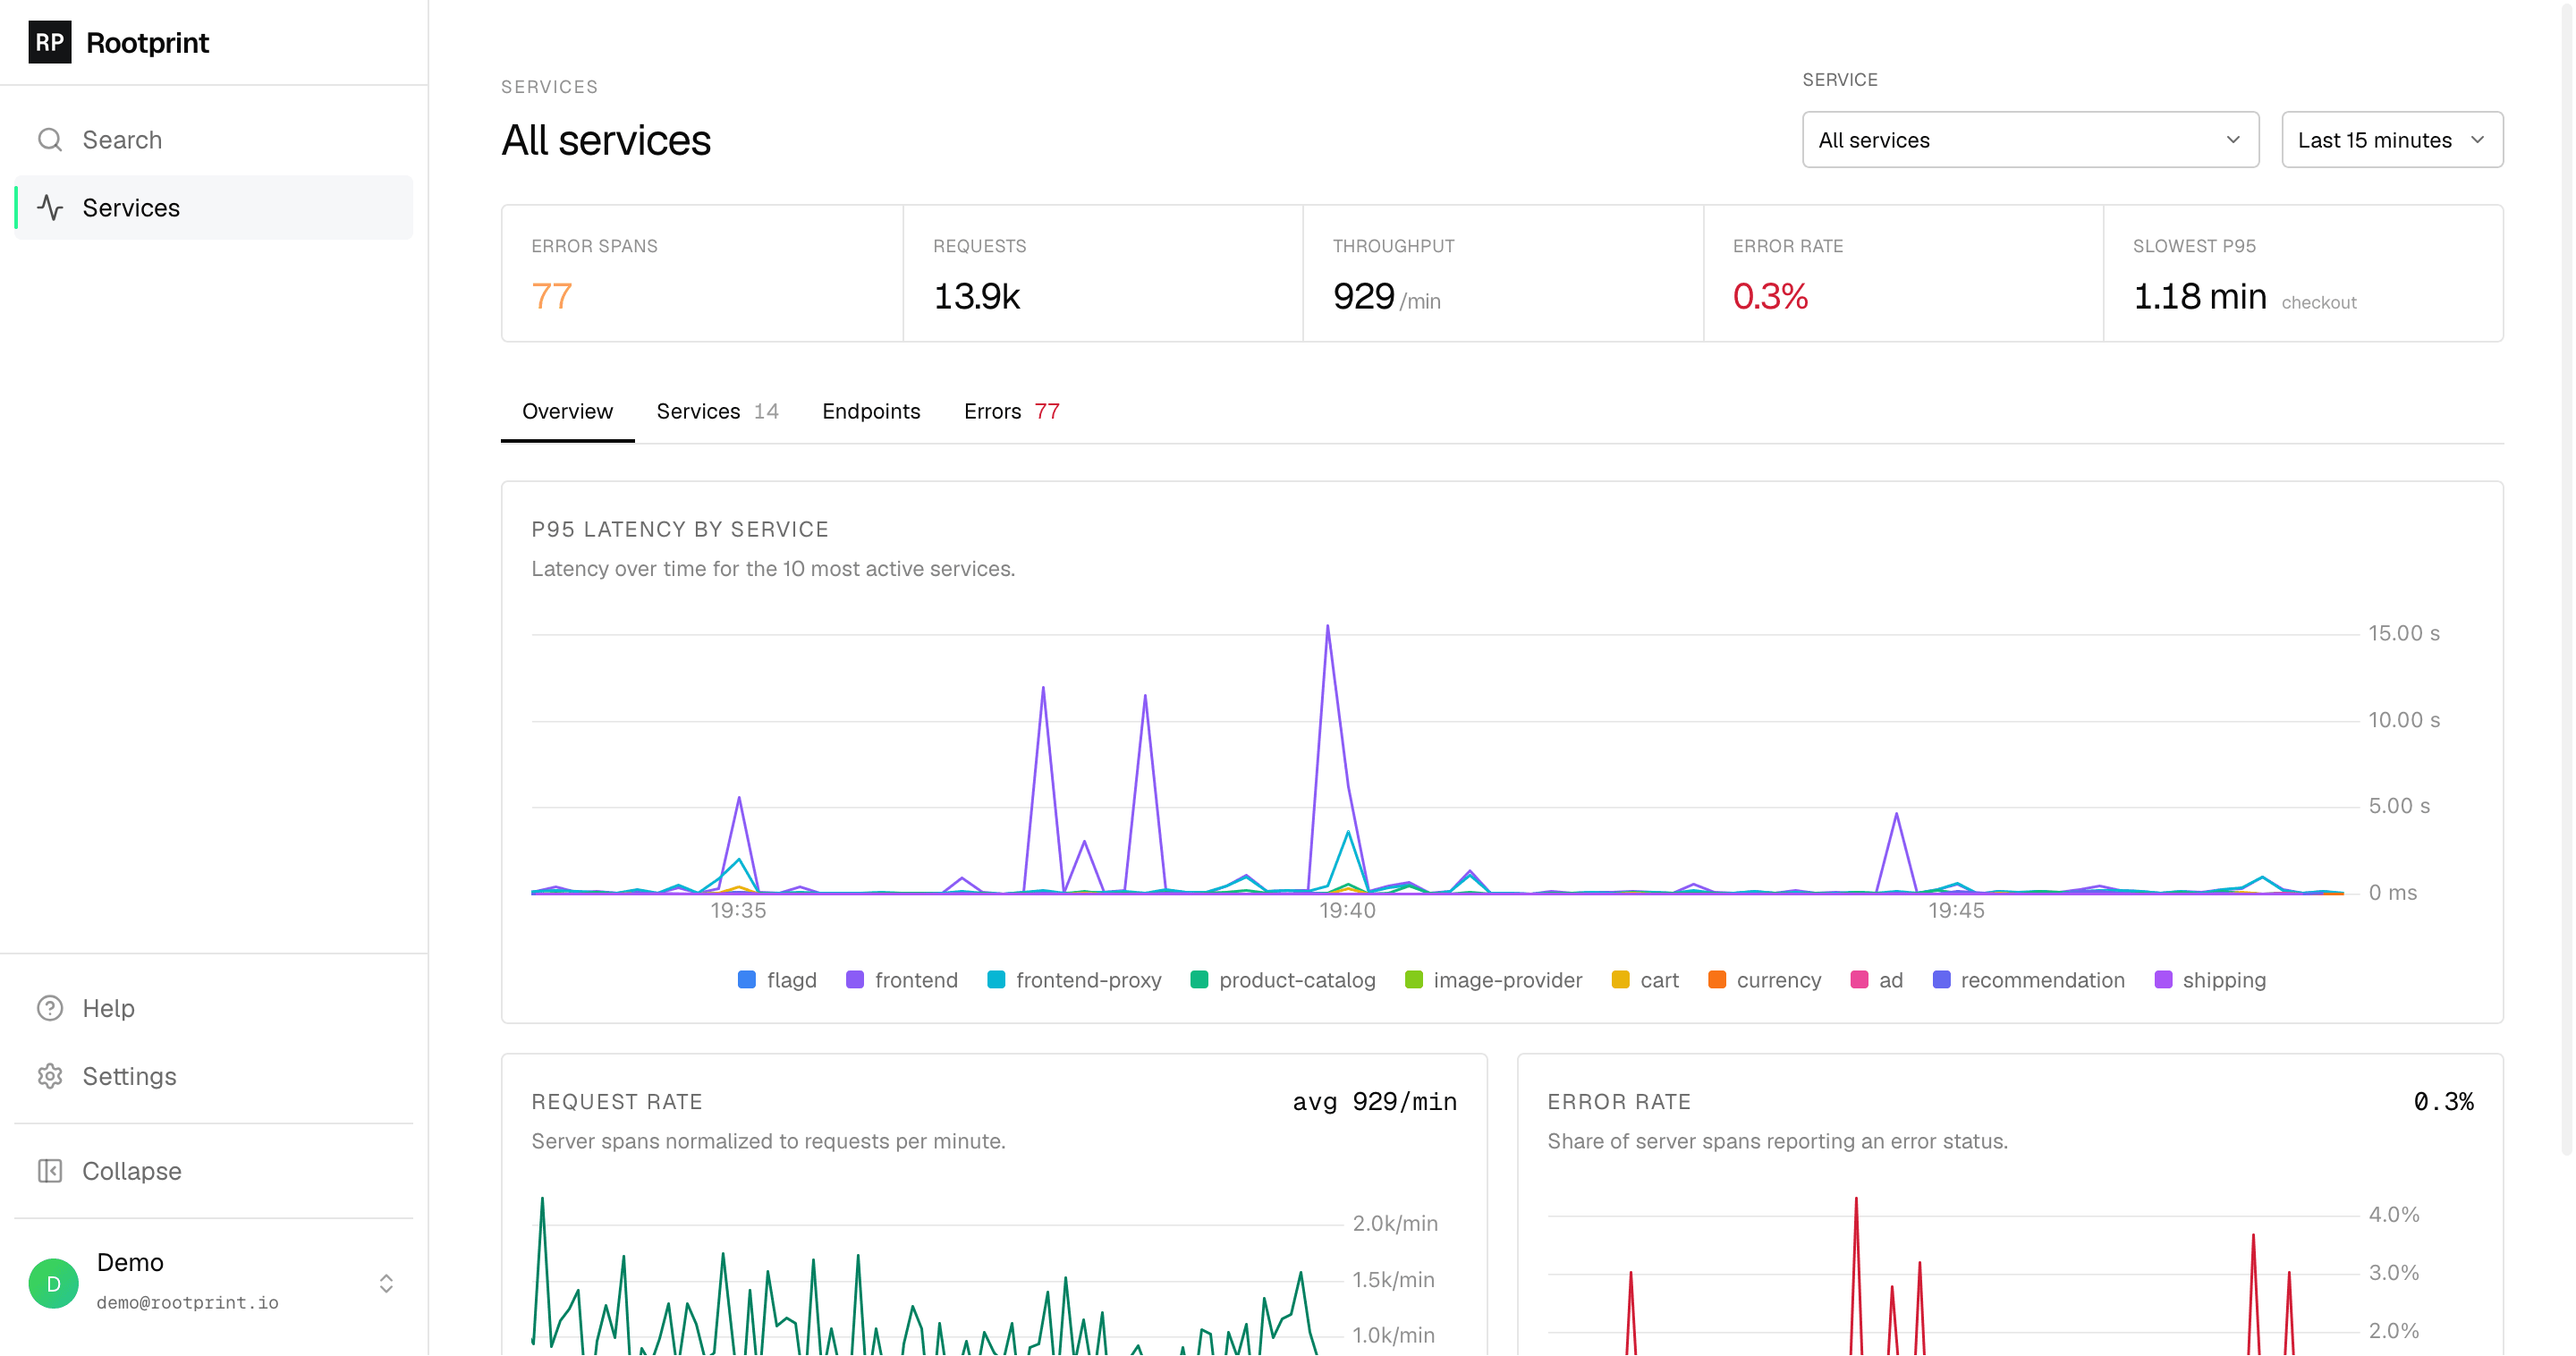2576x1356 pixels.
Task: Open the All services dropdown
Action: pyautogui.click(x=2030, y=140)
